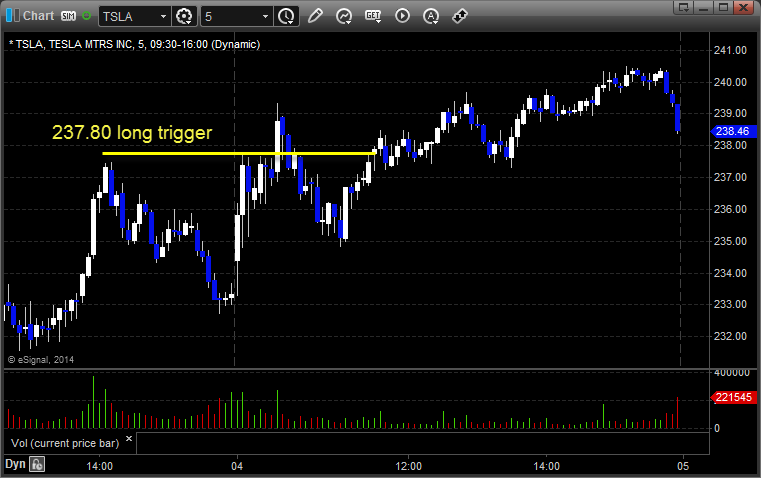Click the 235.00 price axis label
Screen dimensions: 761x478
coord(730,241)
